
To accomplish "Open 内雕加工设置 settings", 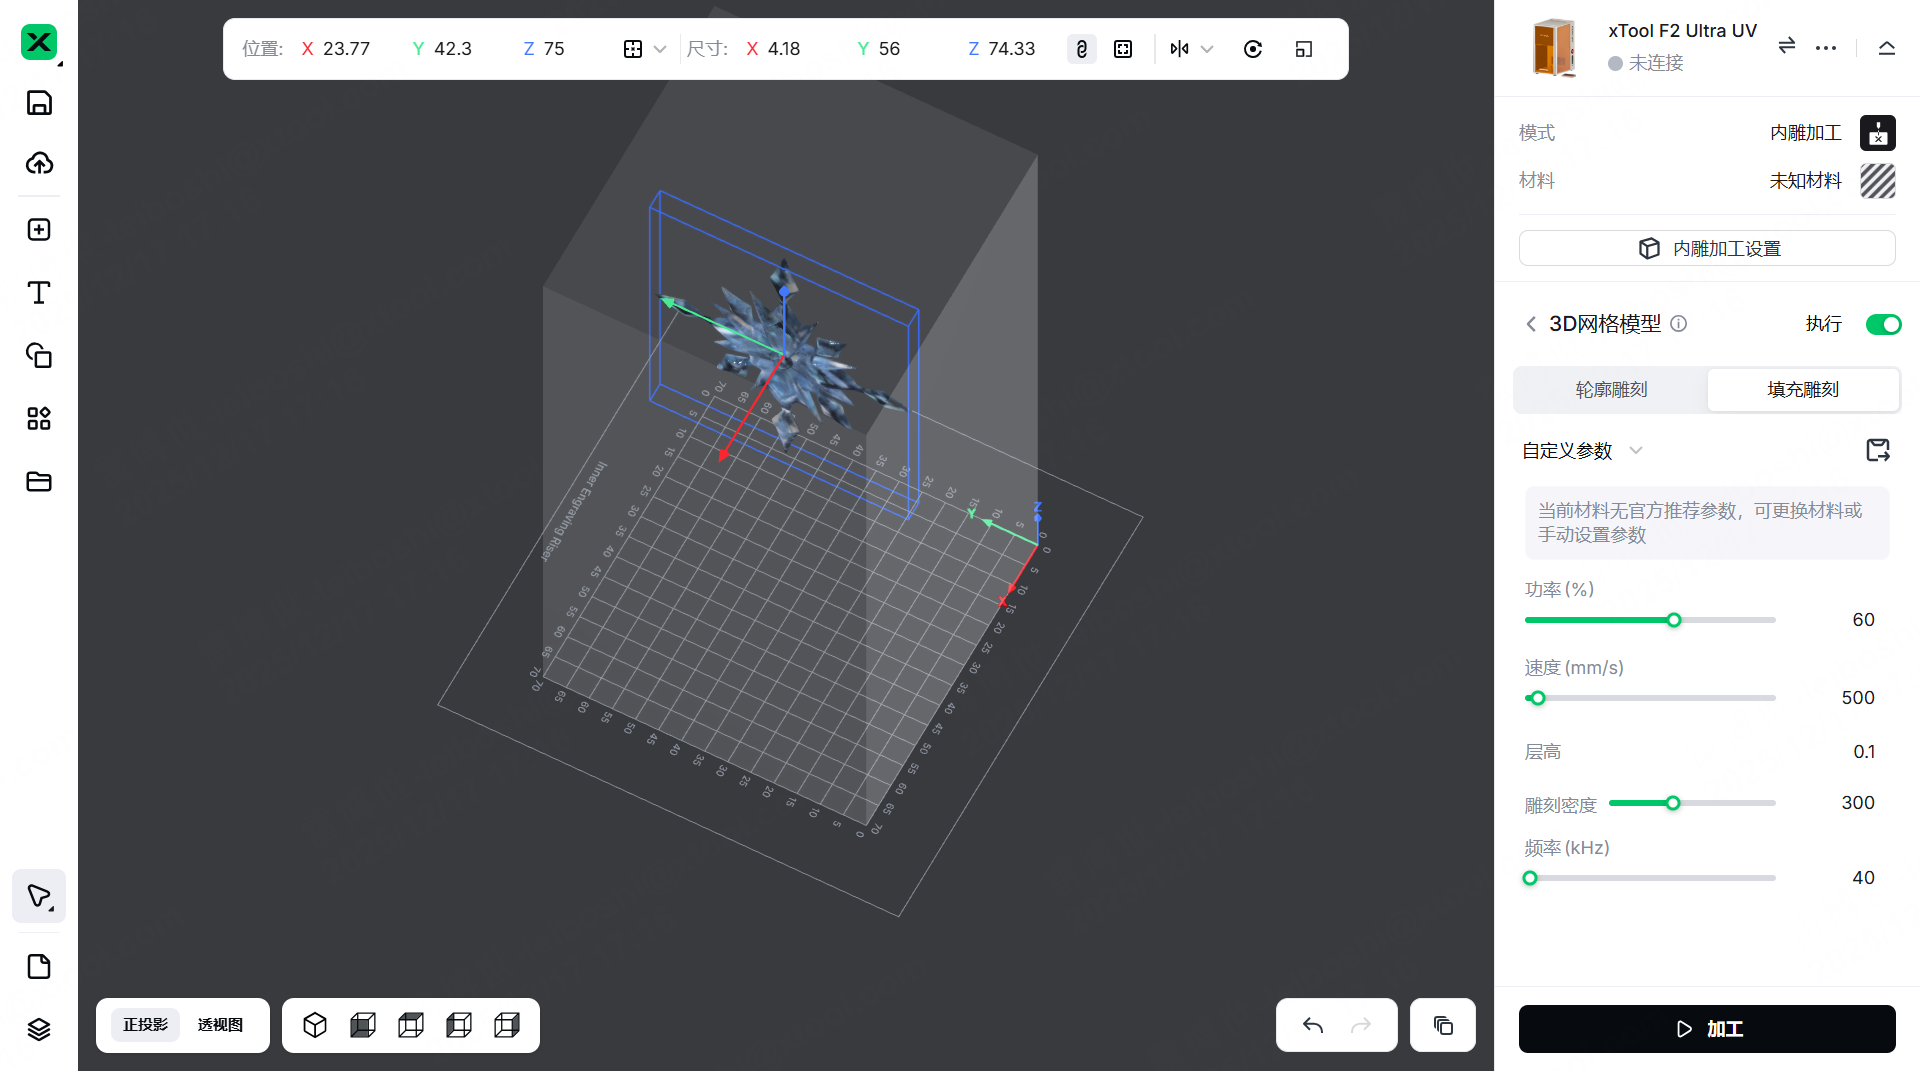I will click(1707, 248).
